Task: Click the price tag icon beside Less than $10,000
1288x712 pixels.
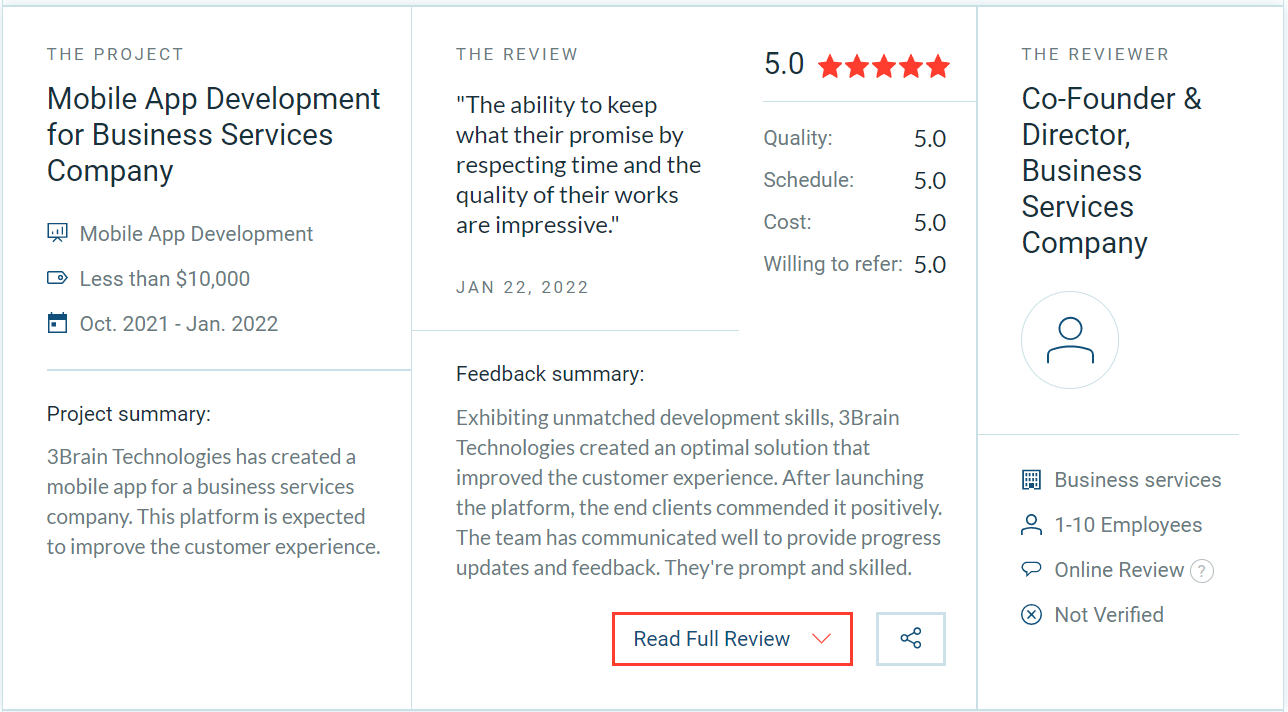Action: tap(57, 278)
